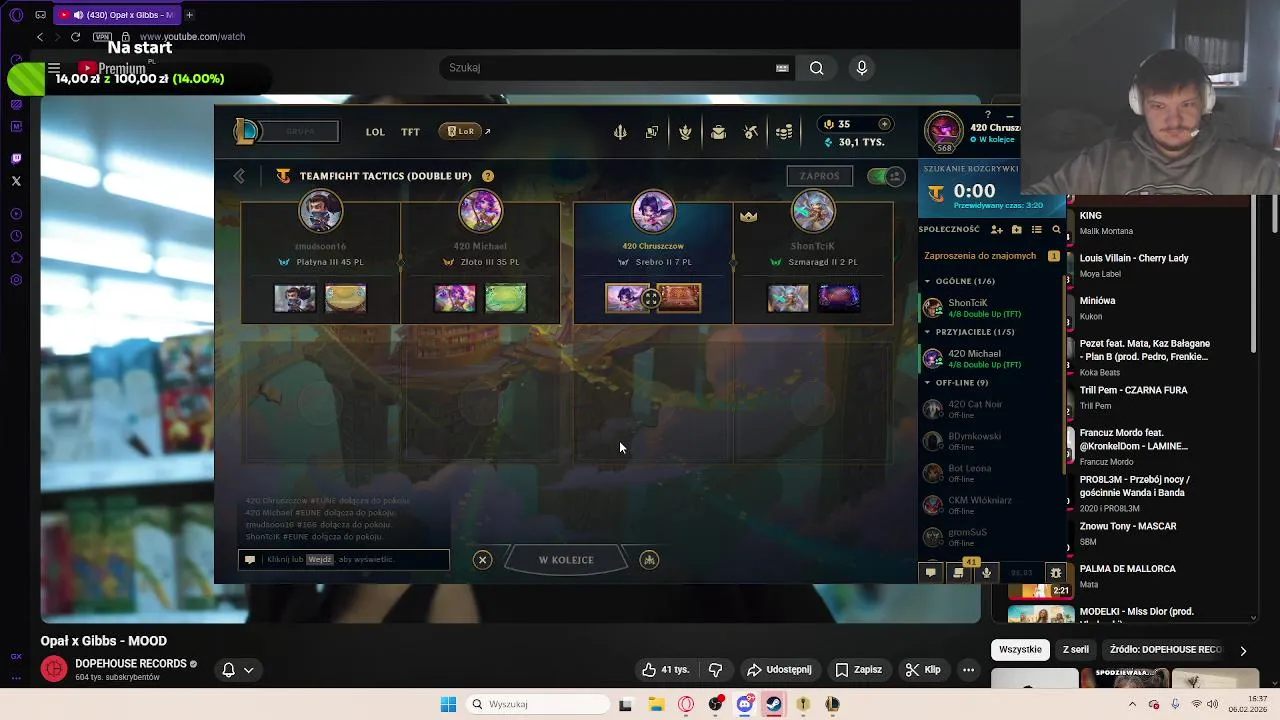Click the ZAPROŚ invite button

point(819,176)
